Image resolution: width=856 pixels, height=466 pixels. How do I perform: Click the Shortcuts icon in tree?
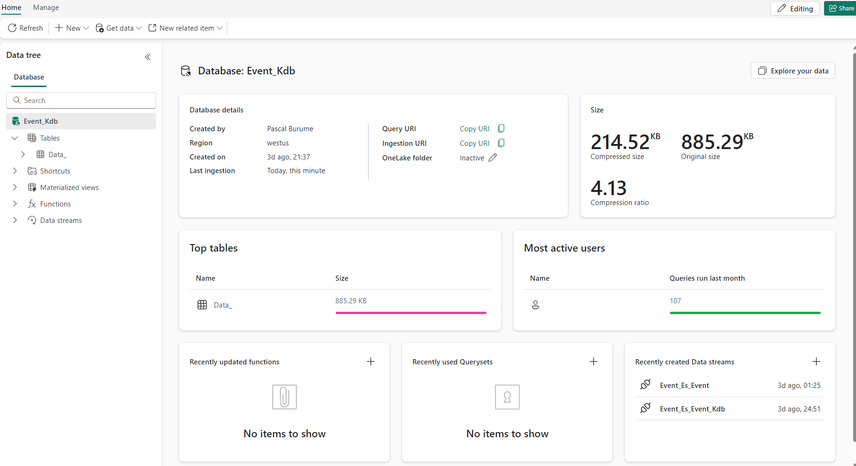tap(32, 171)
